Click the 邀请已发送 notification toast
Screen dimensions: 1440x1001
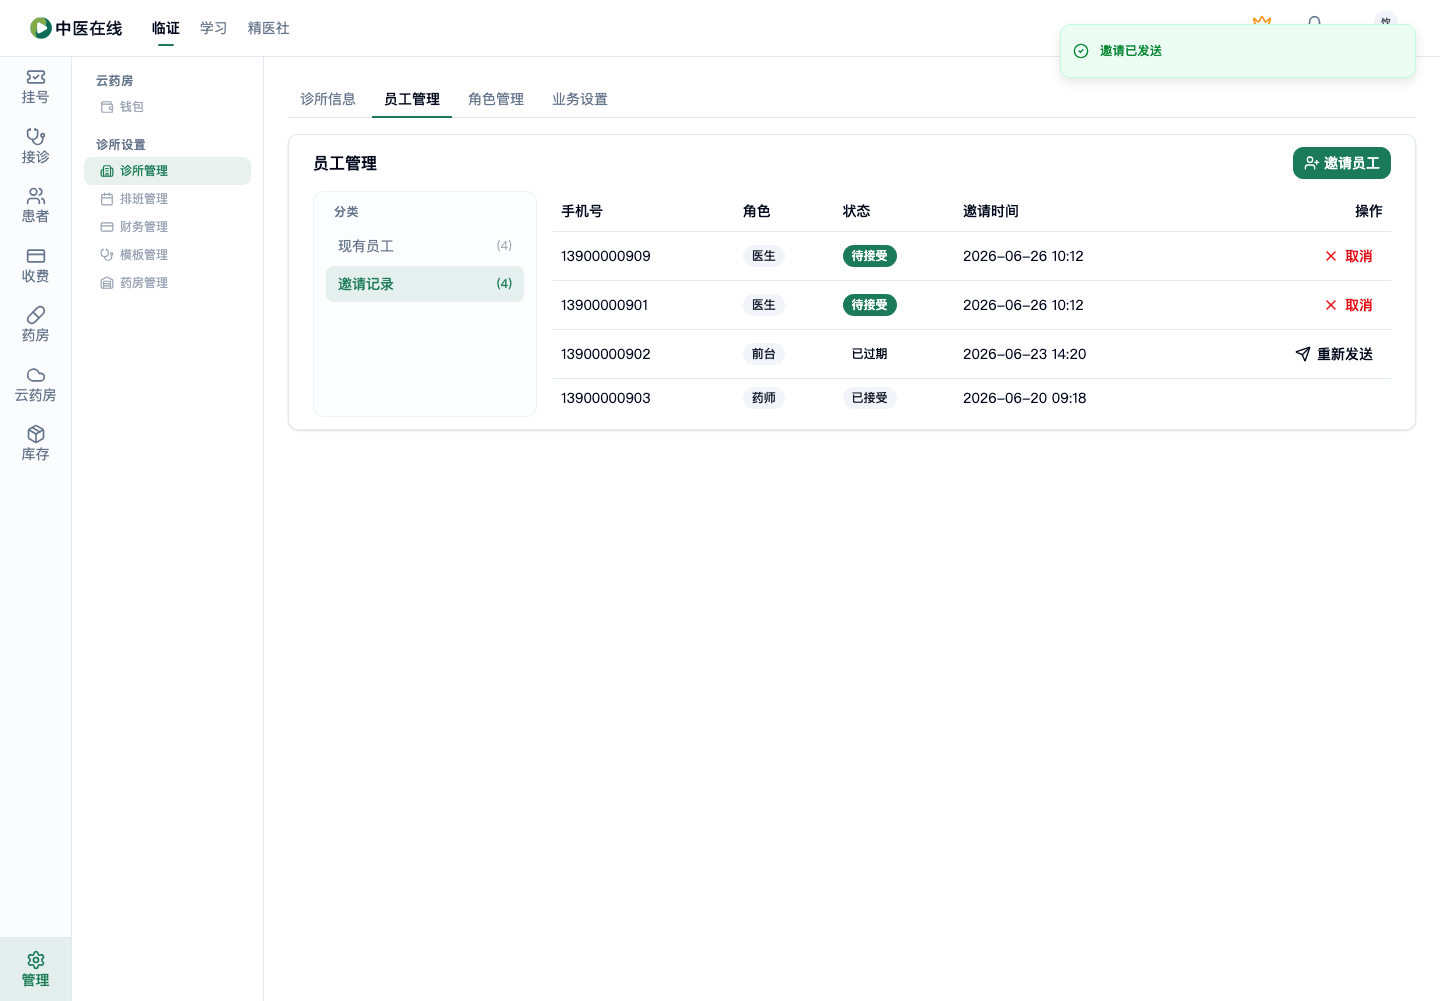coord(1238,51)
